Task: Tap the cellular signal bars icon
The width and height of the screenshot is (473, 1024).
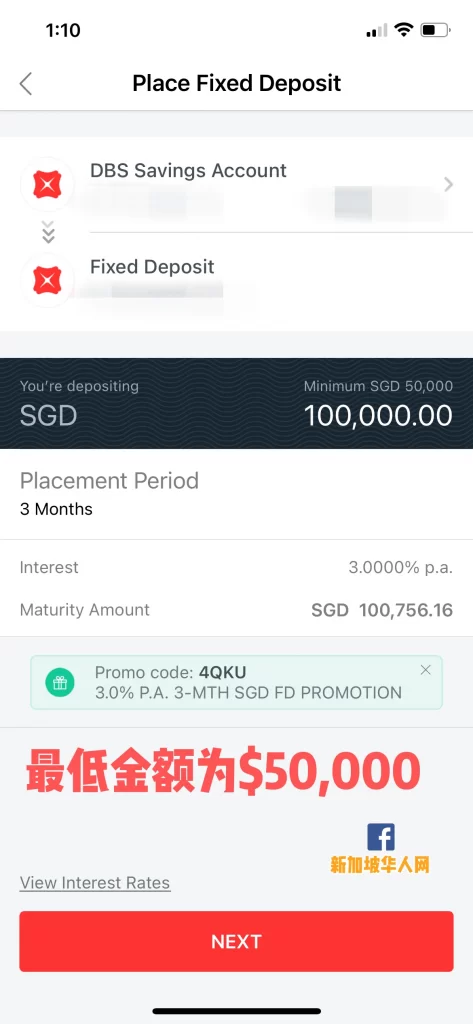Action: (x=376, y=31)
